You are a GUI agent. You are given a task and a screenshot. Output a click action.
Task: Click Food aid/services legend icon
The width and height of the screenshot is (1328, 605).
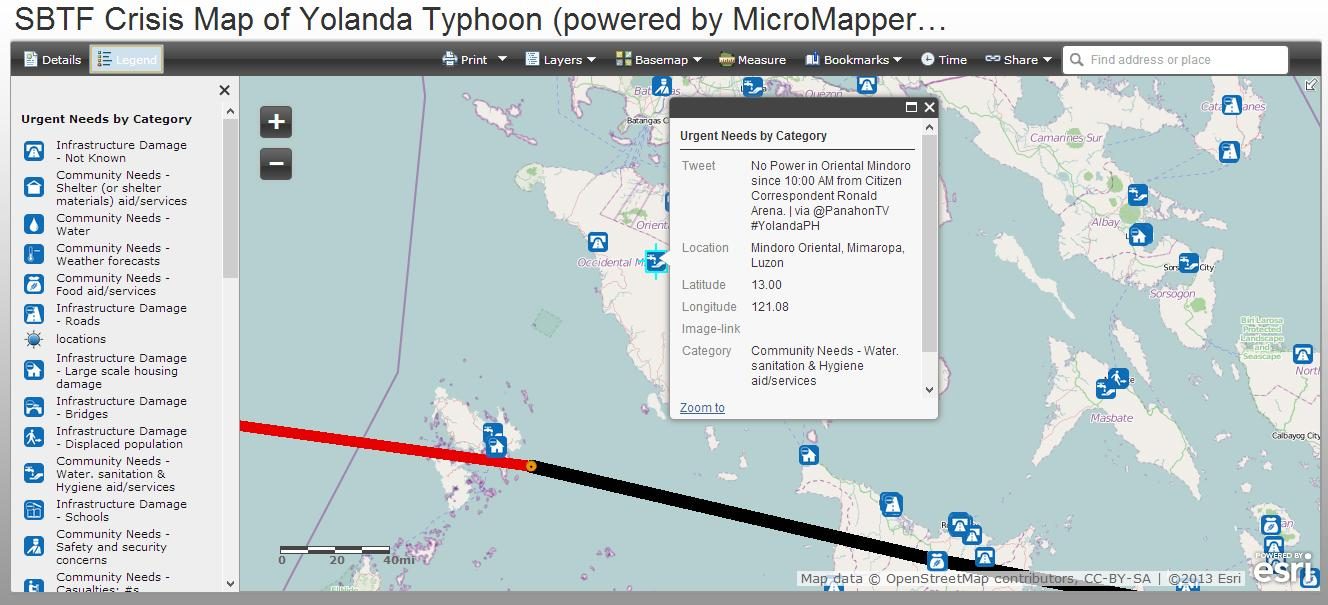(34, 284)
